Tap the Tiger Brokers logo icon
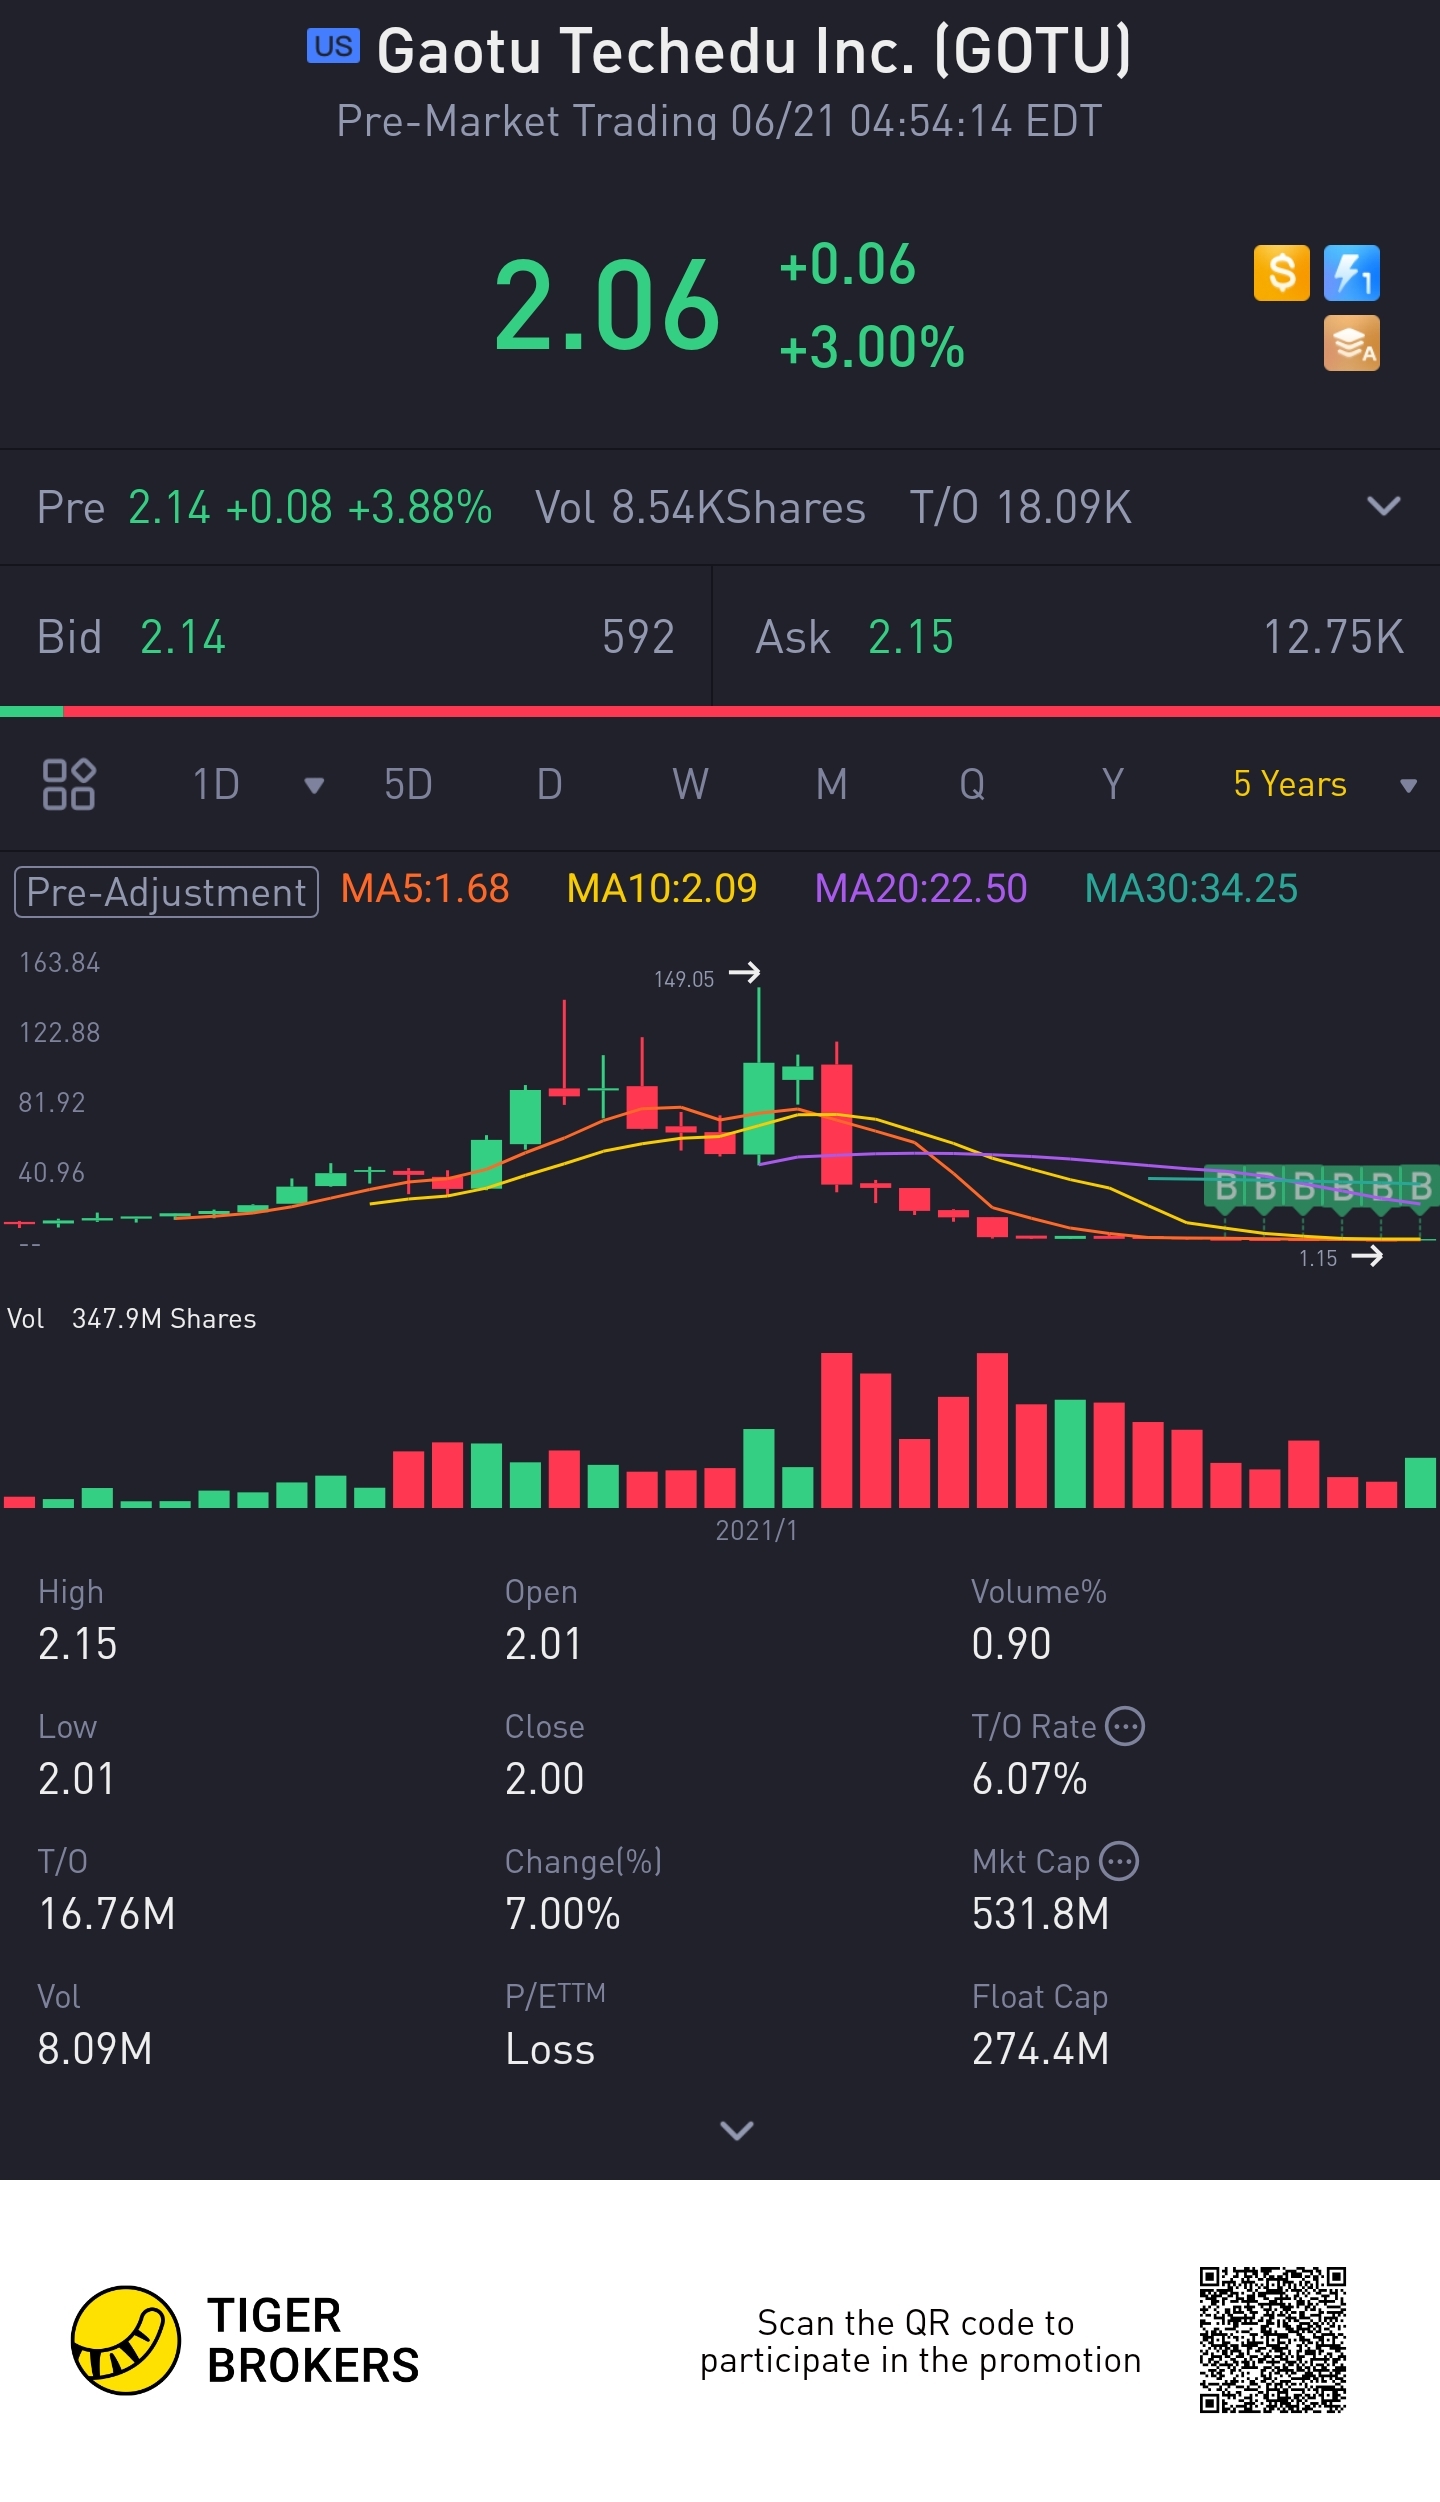The width and height of the screenshot is (1440, 2502). point(126,2340)
